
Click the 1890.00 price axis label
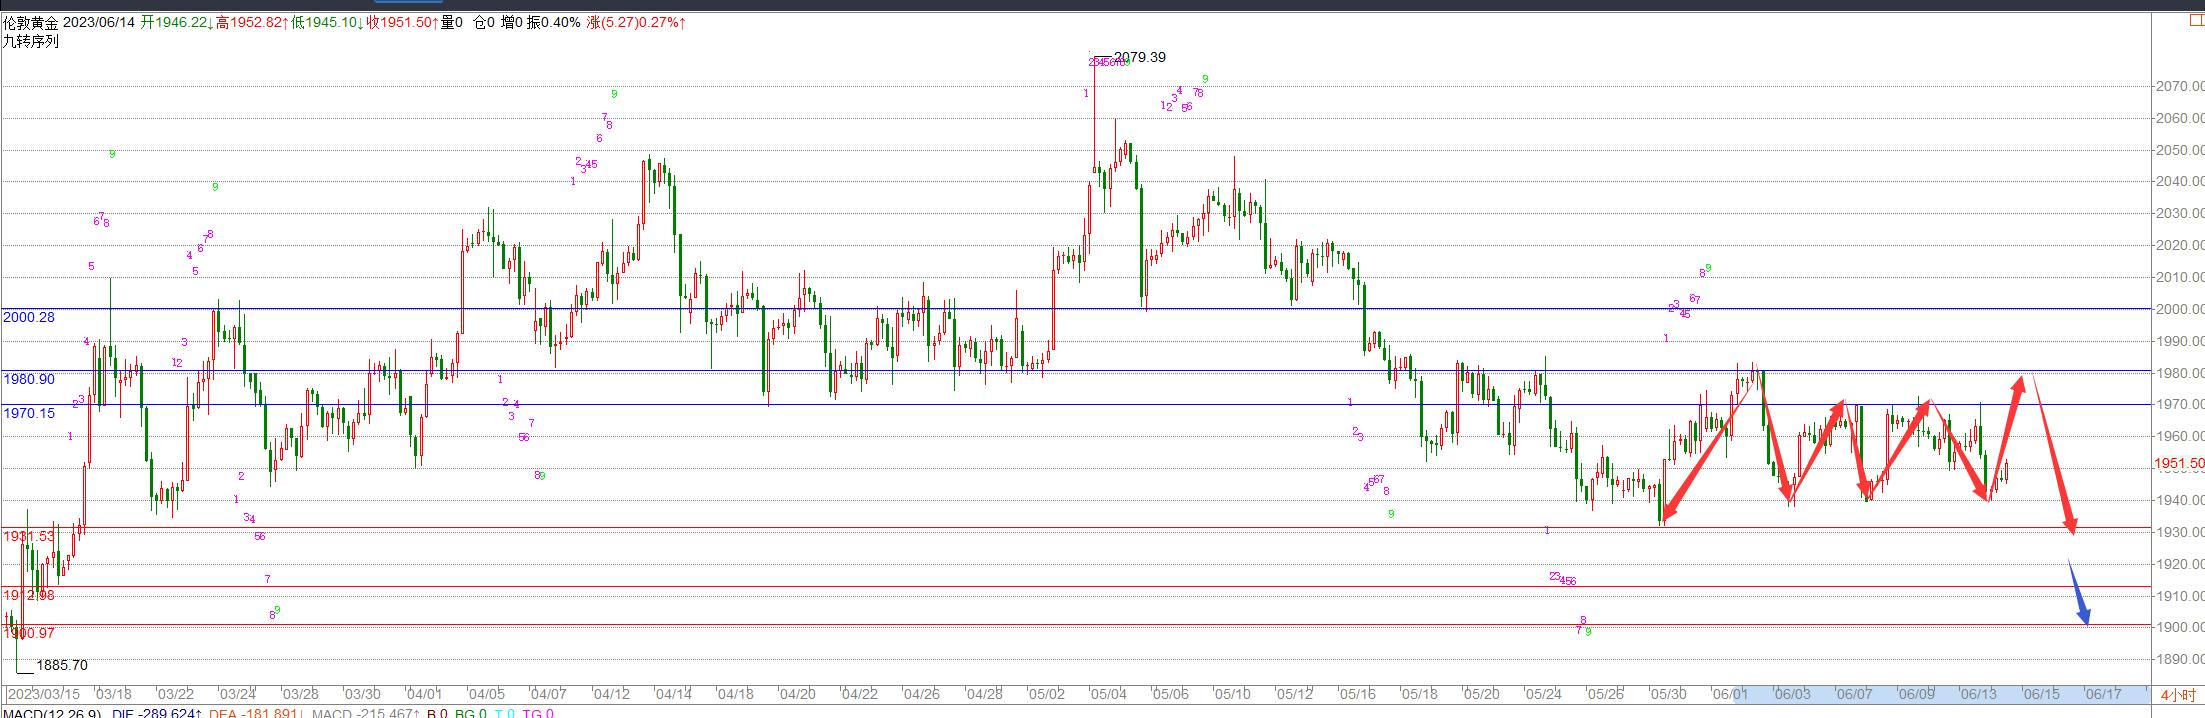pos(2179,660)
